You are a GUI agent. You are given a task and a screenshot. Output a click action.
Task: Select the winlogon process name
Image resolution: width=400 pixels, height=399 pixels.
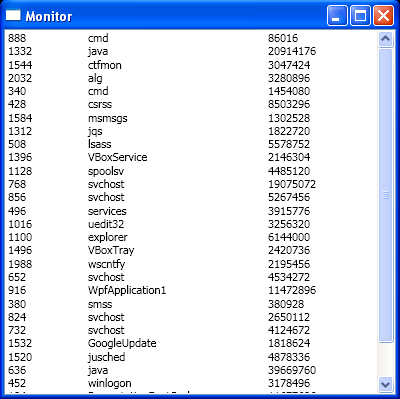click(110, 383)
